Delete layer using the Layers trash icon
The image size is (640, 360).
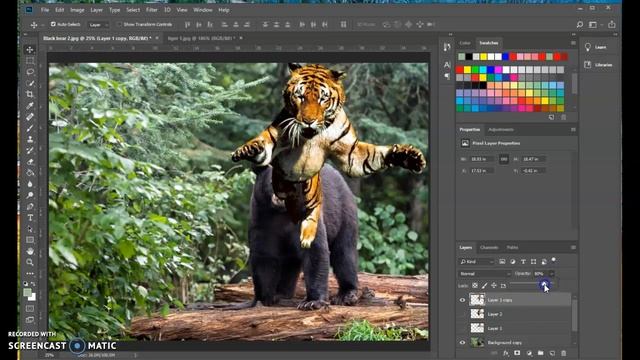coord(564,353)
